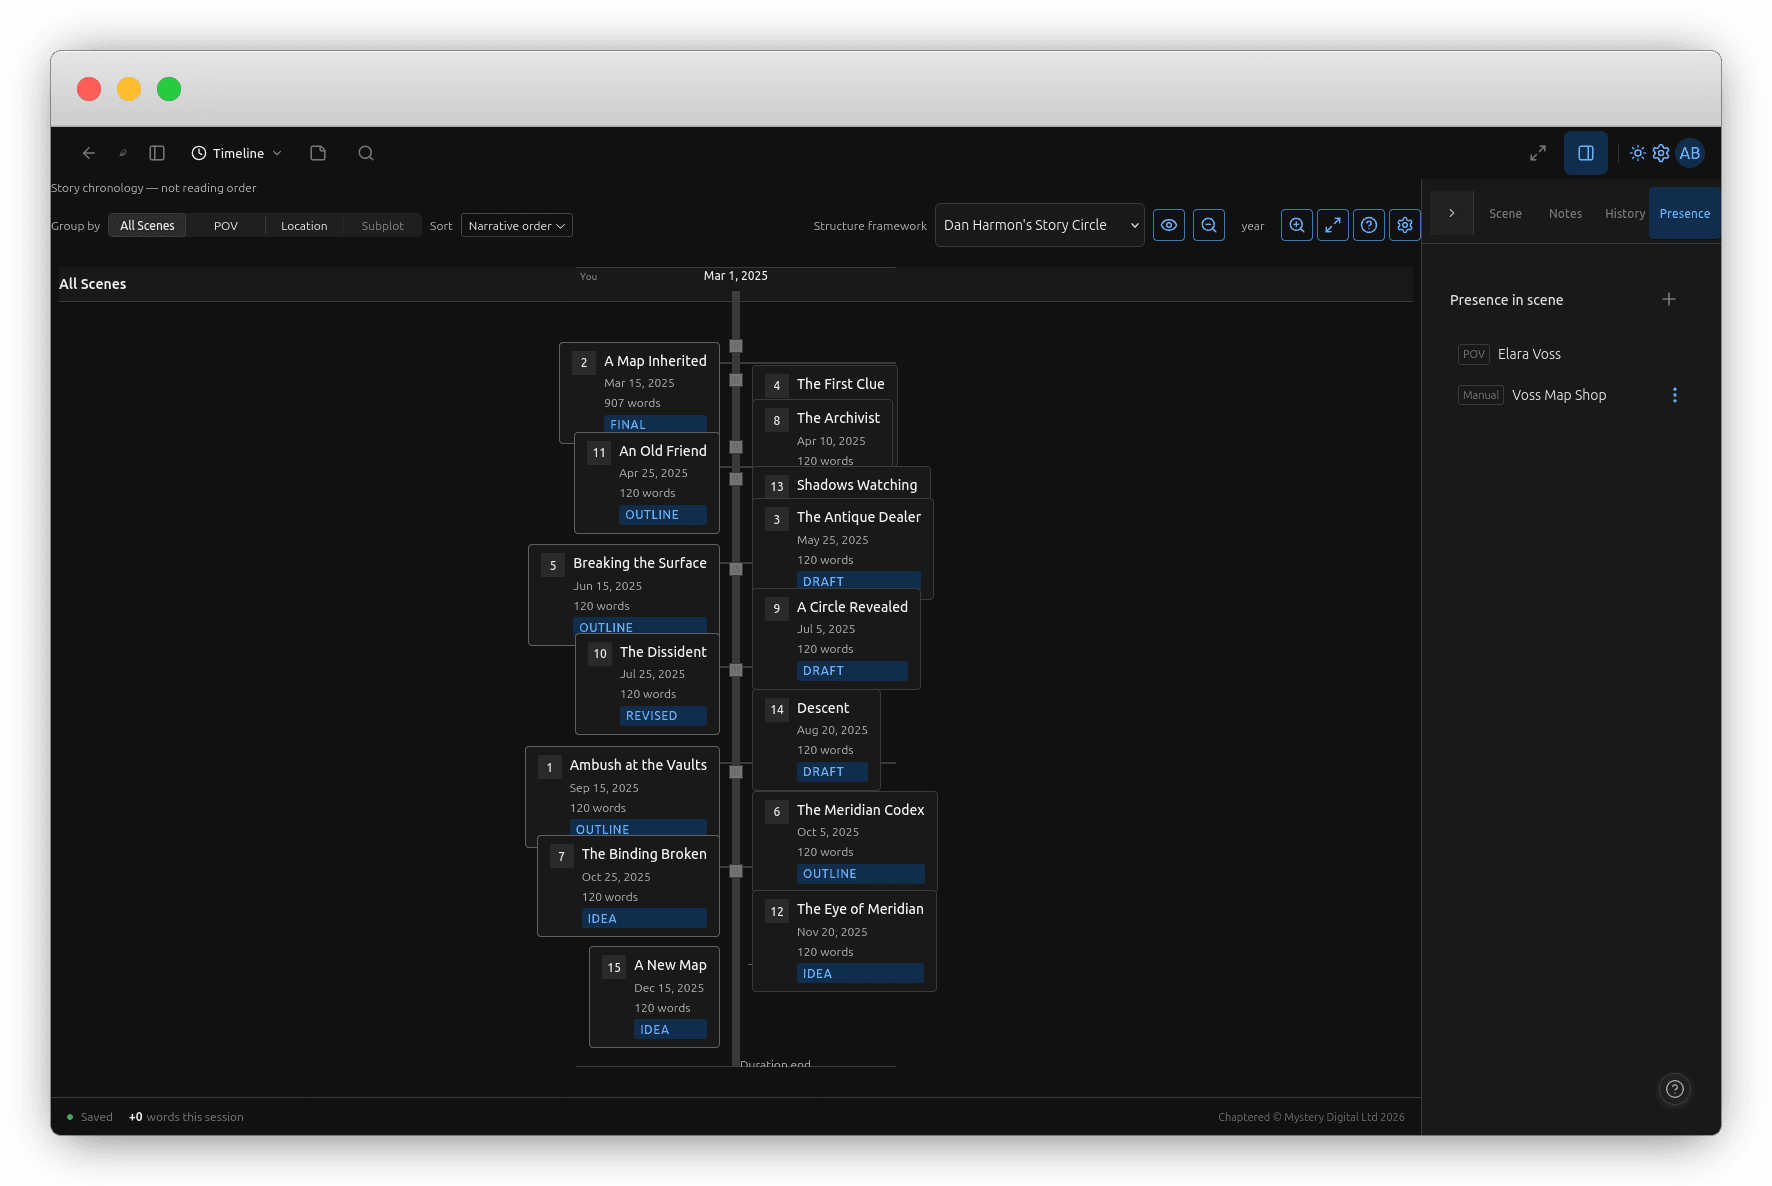Collapse the inspector with the chevron

(1452, 213)
